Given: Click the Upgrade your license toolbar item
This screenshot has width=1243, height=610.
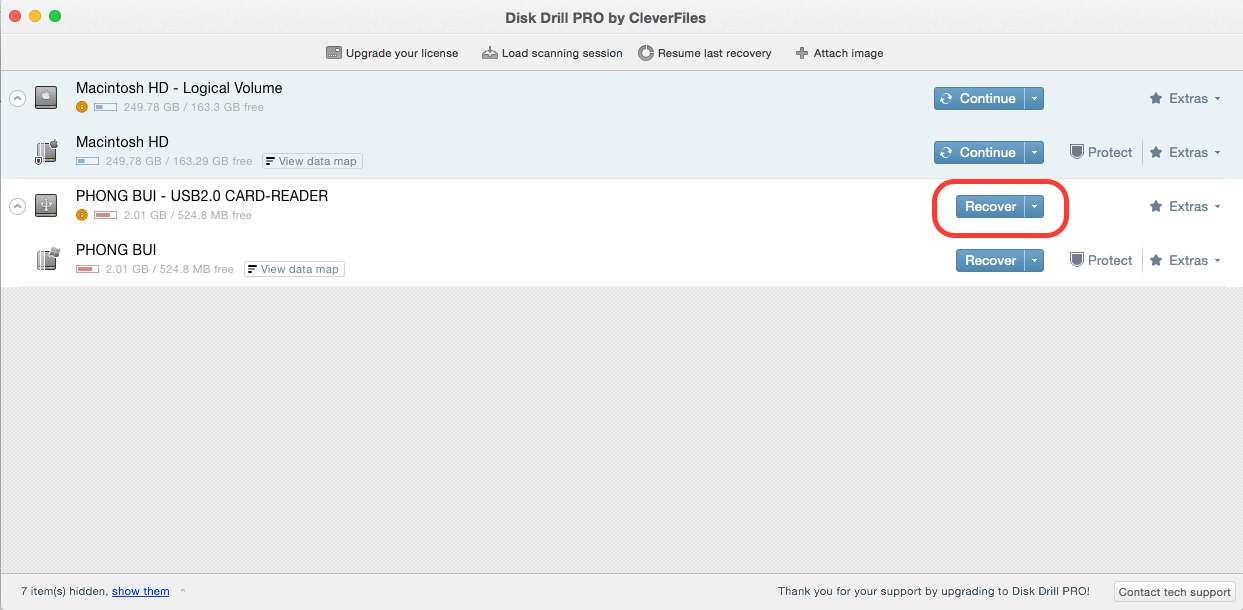Looking at the screenshot, I should coord(392,53).
